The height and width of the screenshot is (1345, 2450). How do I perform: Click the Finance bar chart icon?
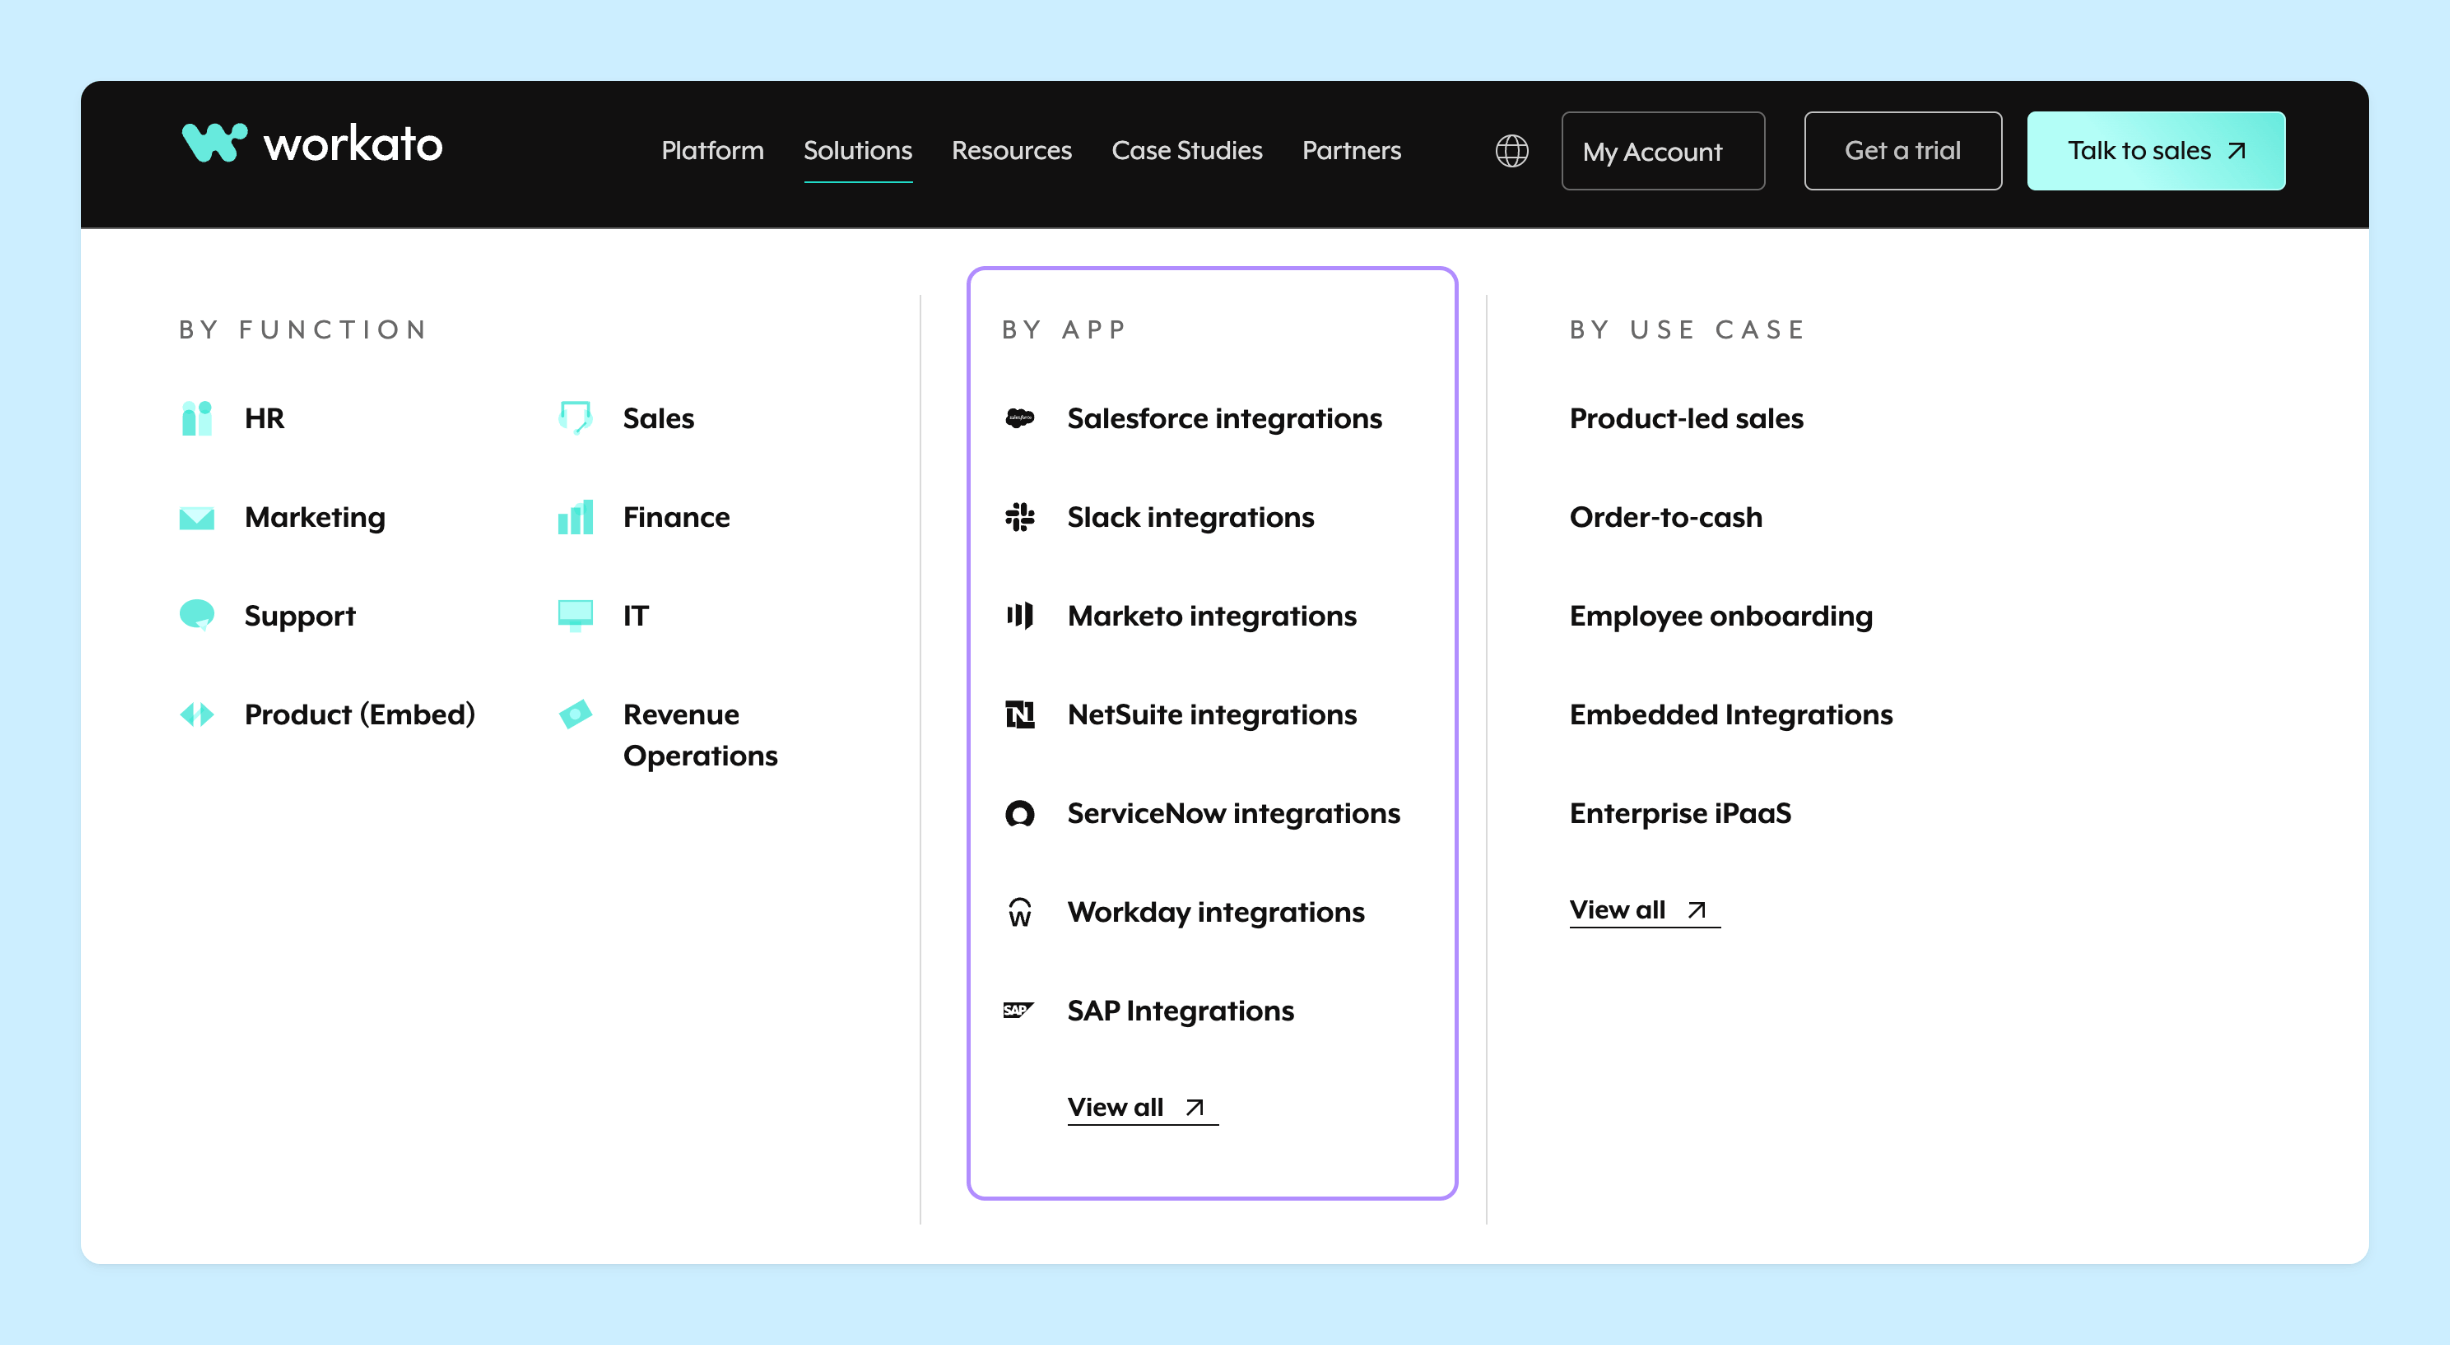point(575,517)
